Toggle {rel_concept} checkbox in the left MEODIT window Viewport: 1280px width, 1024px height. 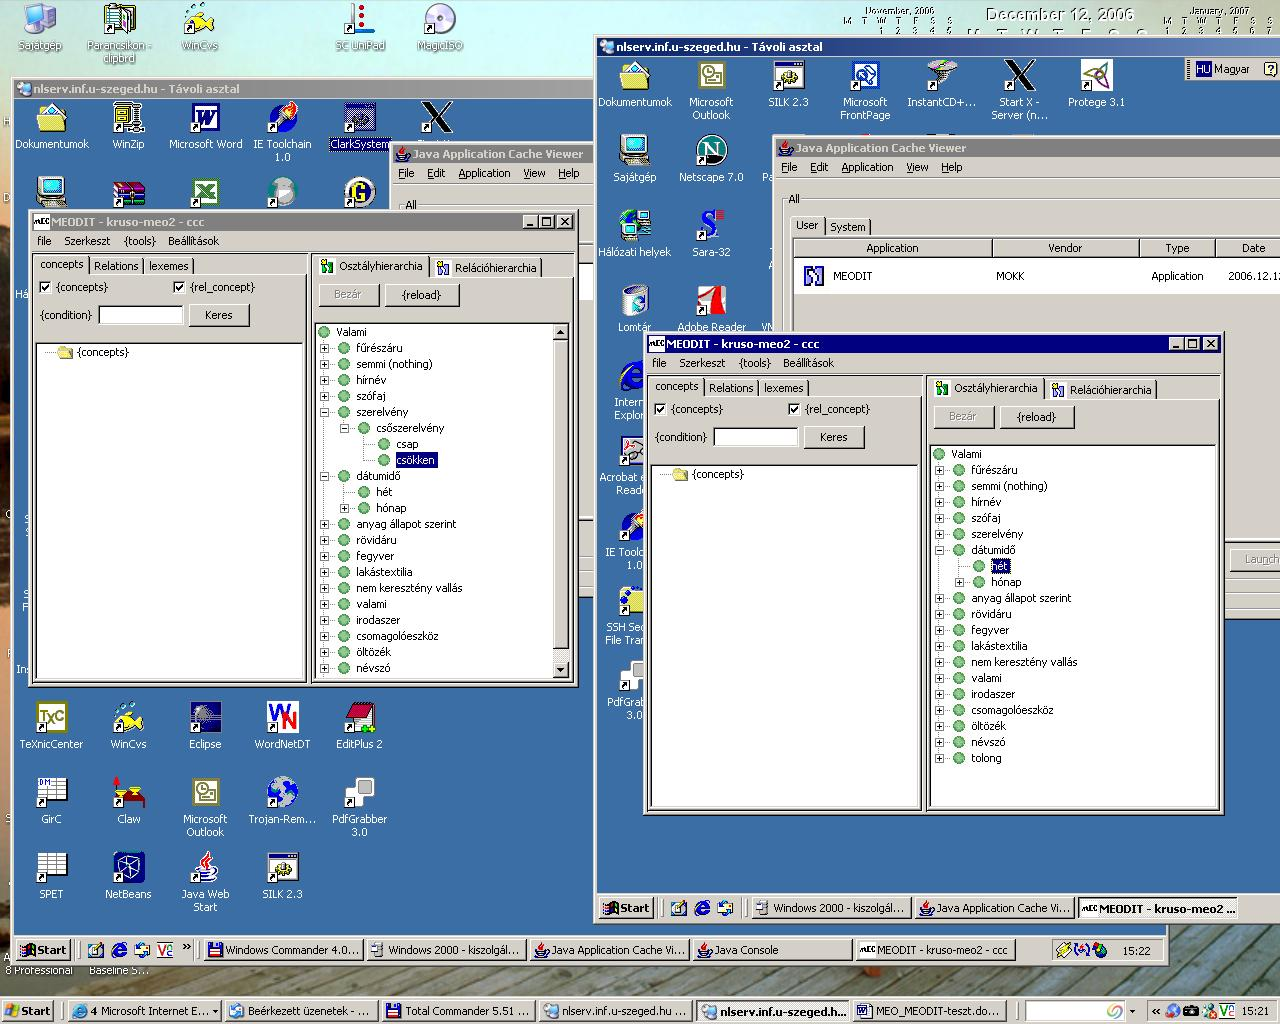tap(179, 287)
